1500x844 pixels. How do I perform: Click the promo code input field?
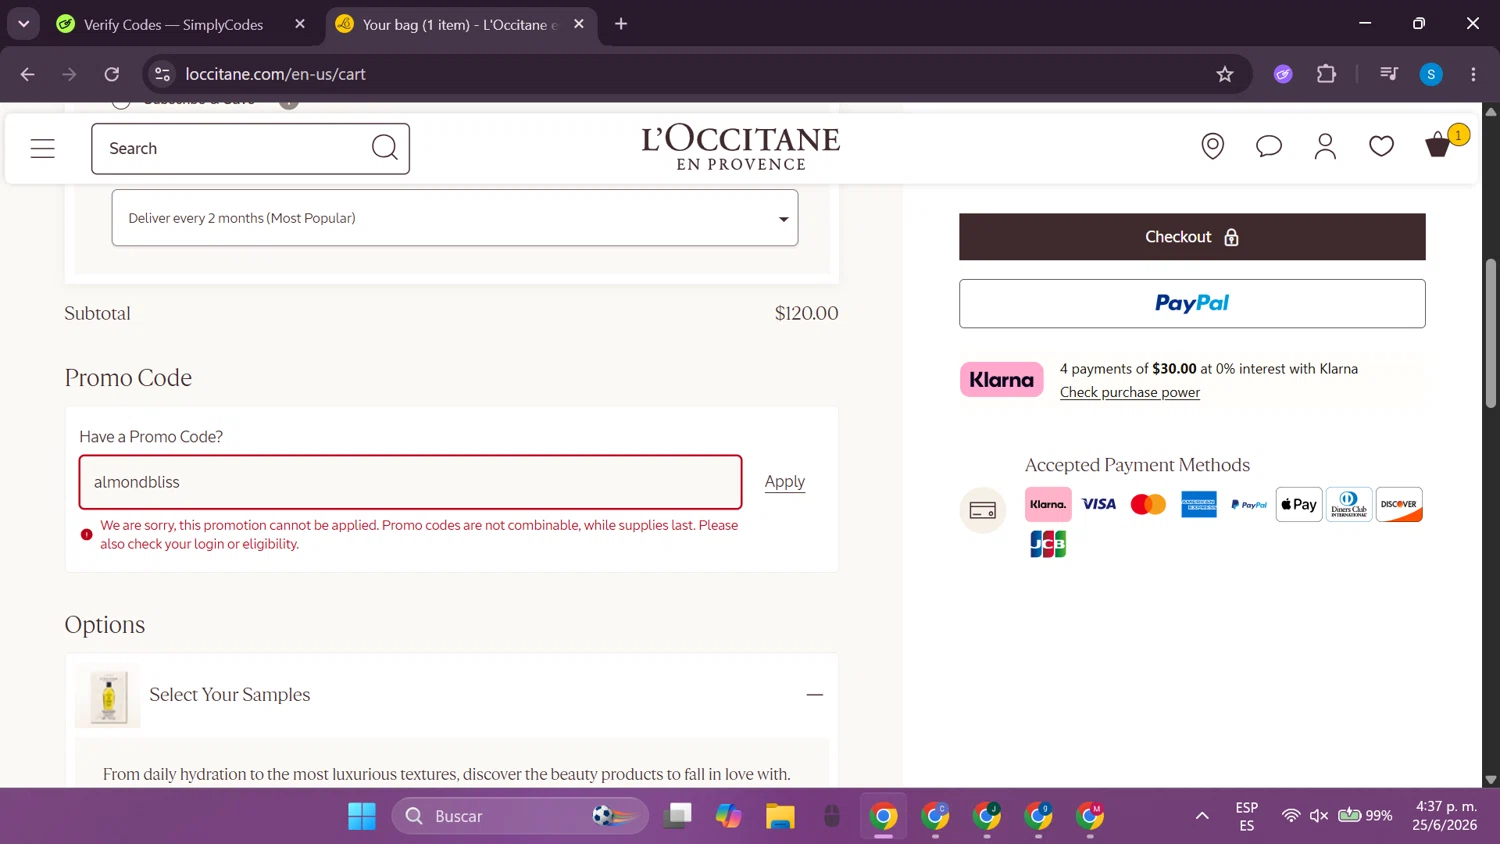pyautogui.click(x=410, y=482)
